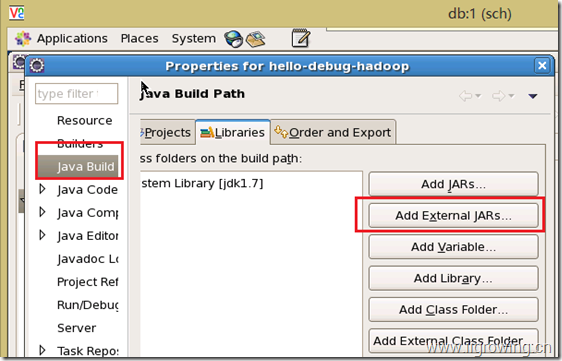The height and width of the screenshot is (361, 562).
Task: Expand the Java Compiler node
Action: pos(42,212)
